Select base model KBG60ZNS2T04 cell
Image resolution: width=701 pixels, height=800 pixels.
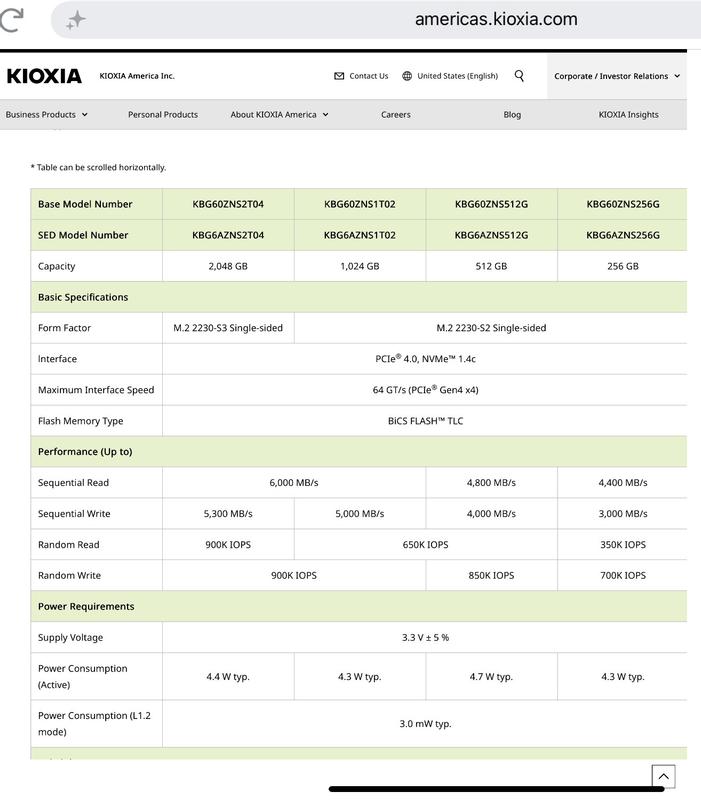point(228,204)
